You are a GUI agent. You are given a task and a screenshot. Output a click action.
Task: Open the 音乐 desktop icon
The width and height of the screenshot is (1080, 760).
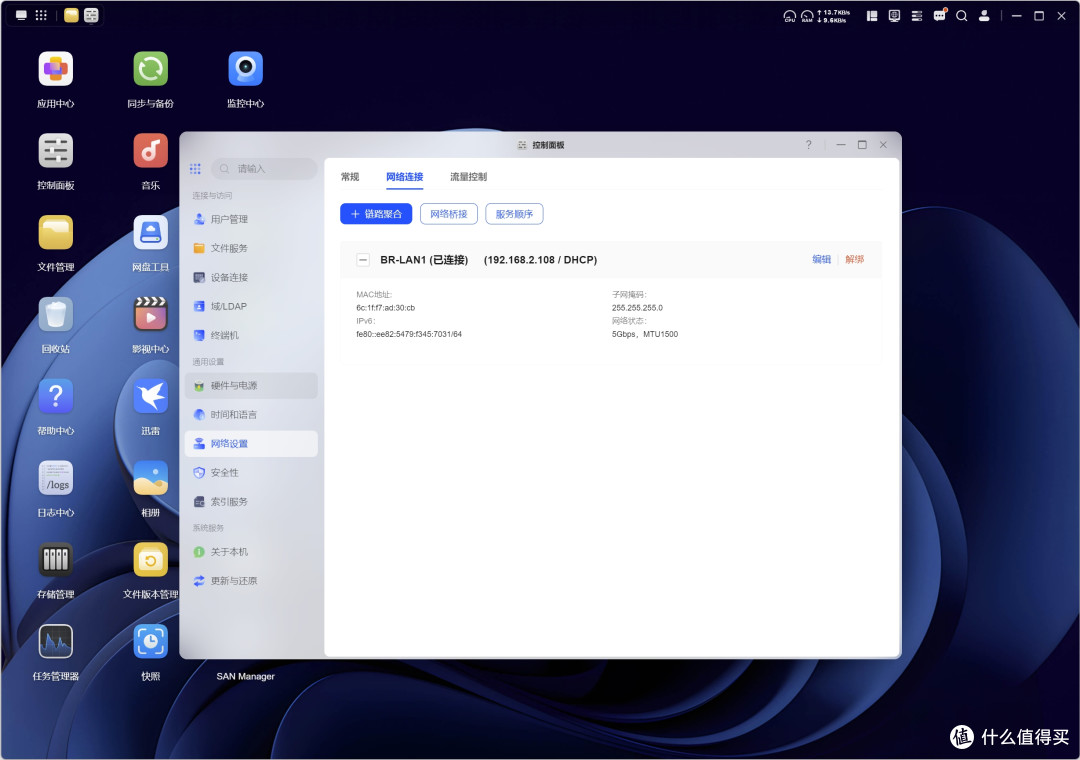pyautogui.click(x=150, y=151)
